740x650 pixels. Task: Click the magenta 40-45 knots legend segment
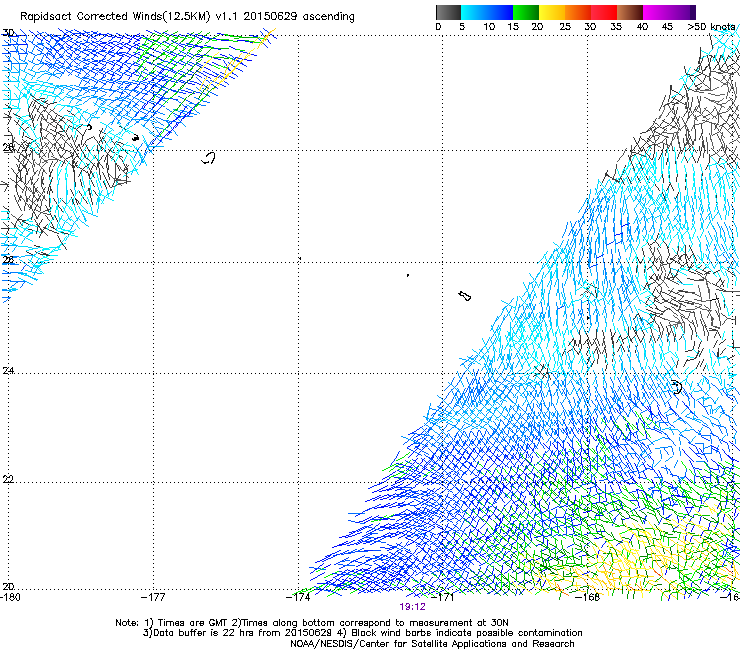pyautogui.click(x=656, y=12)
